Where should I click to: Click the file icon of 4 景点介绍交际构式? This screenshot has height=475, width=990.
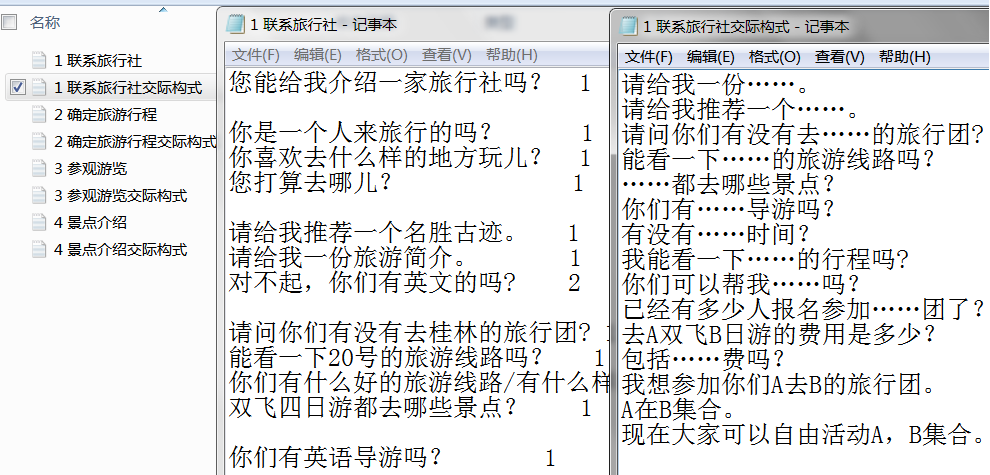pos(39,250)
